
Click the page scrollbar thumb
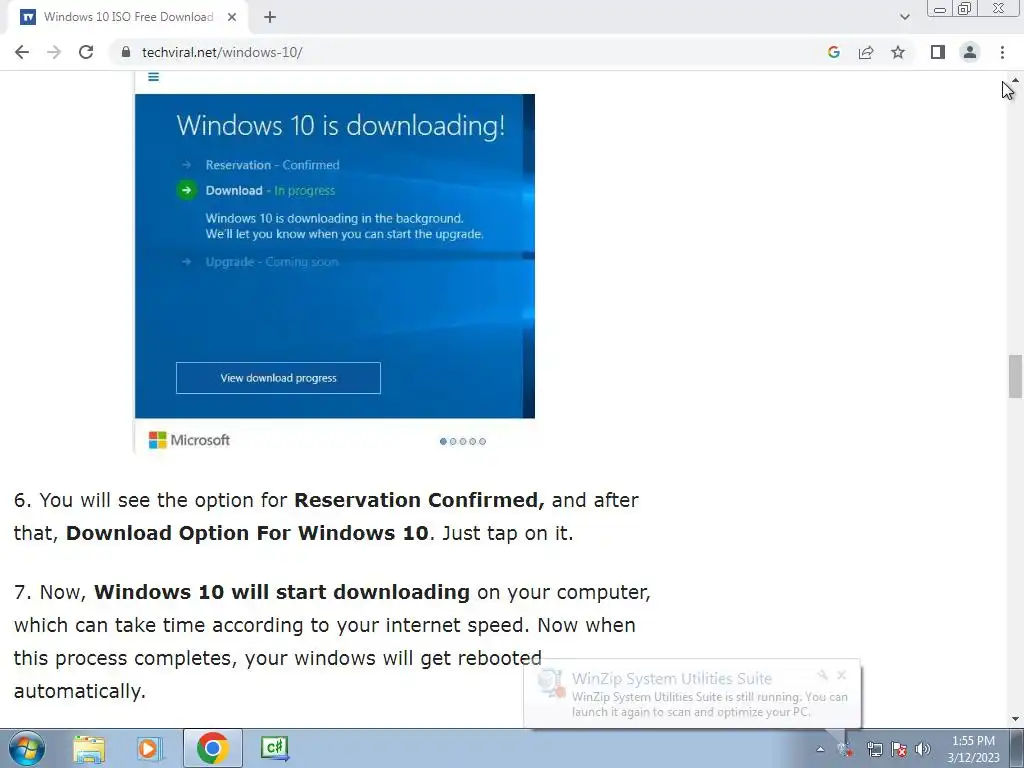[1015, 376]
